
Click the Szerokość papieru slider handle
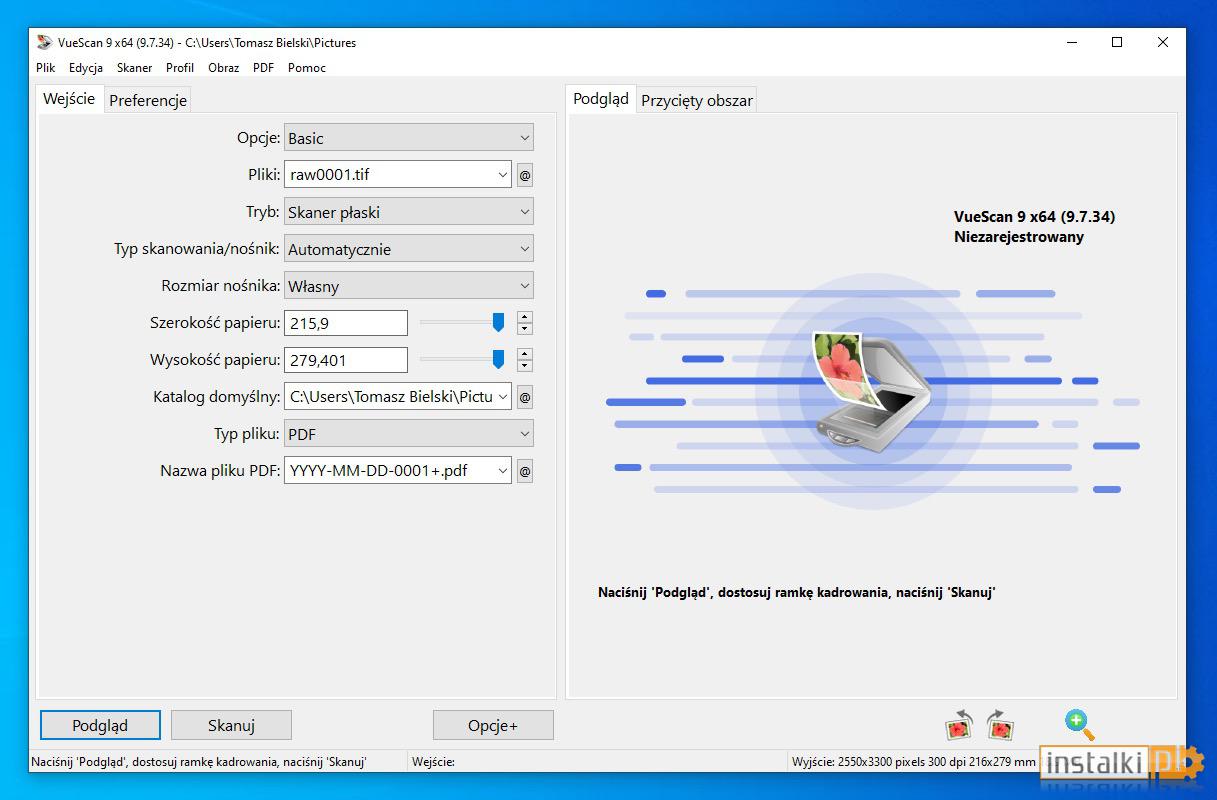(498, 322)
